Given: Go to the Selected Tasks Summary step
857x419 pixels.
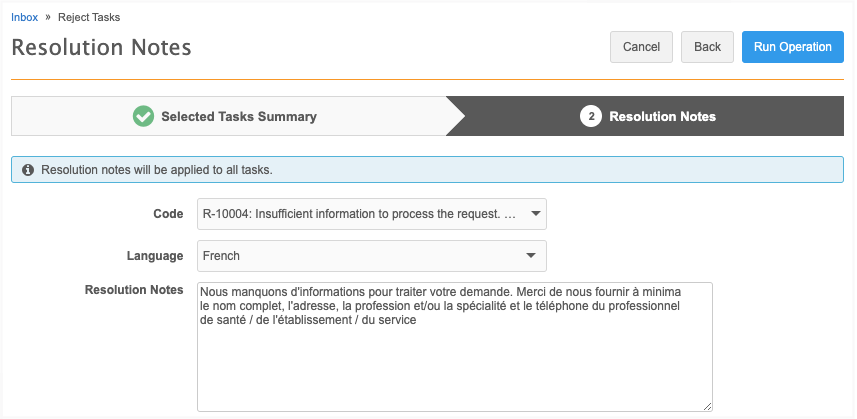Looking at the screenshot, I should (238, 116).
